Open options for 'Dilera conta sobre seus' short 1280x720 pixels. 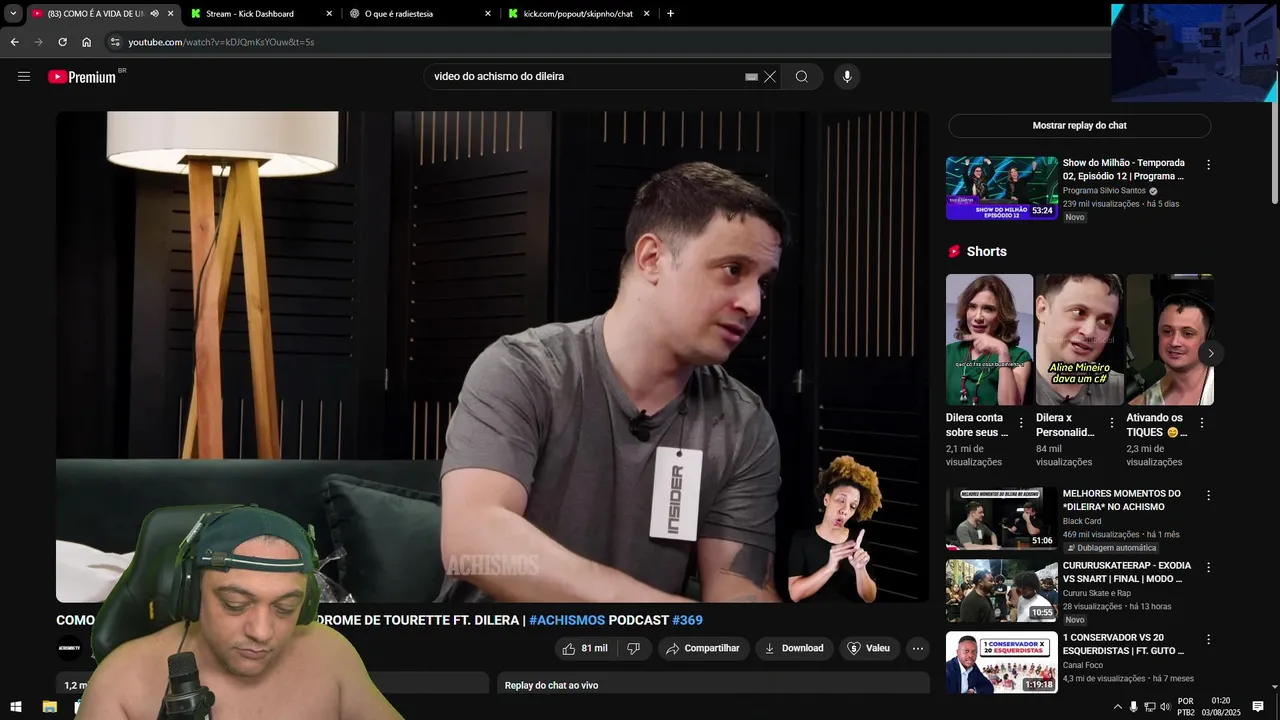1021,423
